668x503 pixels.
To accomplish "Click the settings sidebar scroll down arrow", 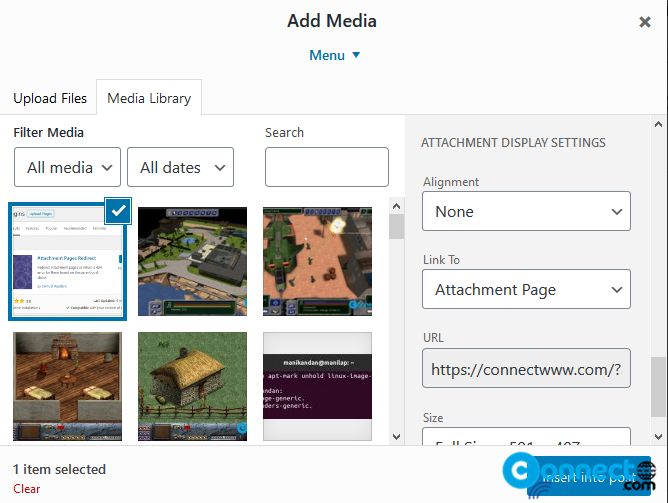I will (658, 437).
